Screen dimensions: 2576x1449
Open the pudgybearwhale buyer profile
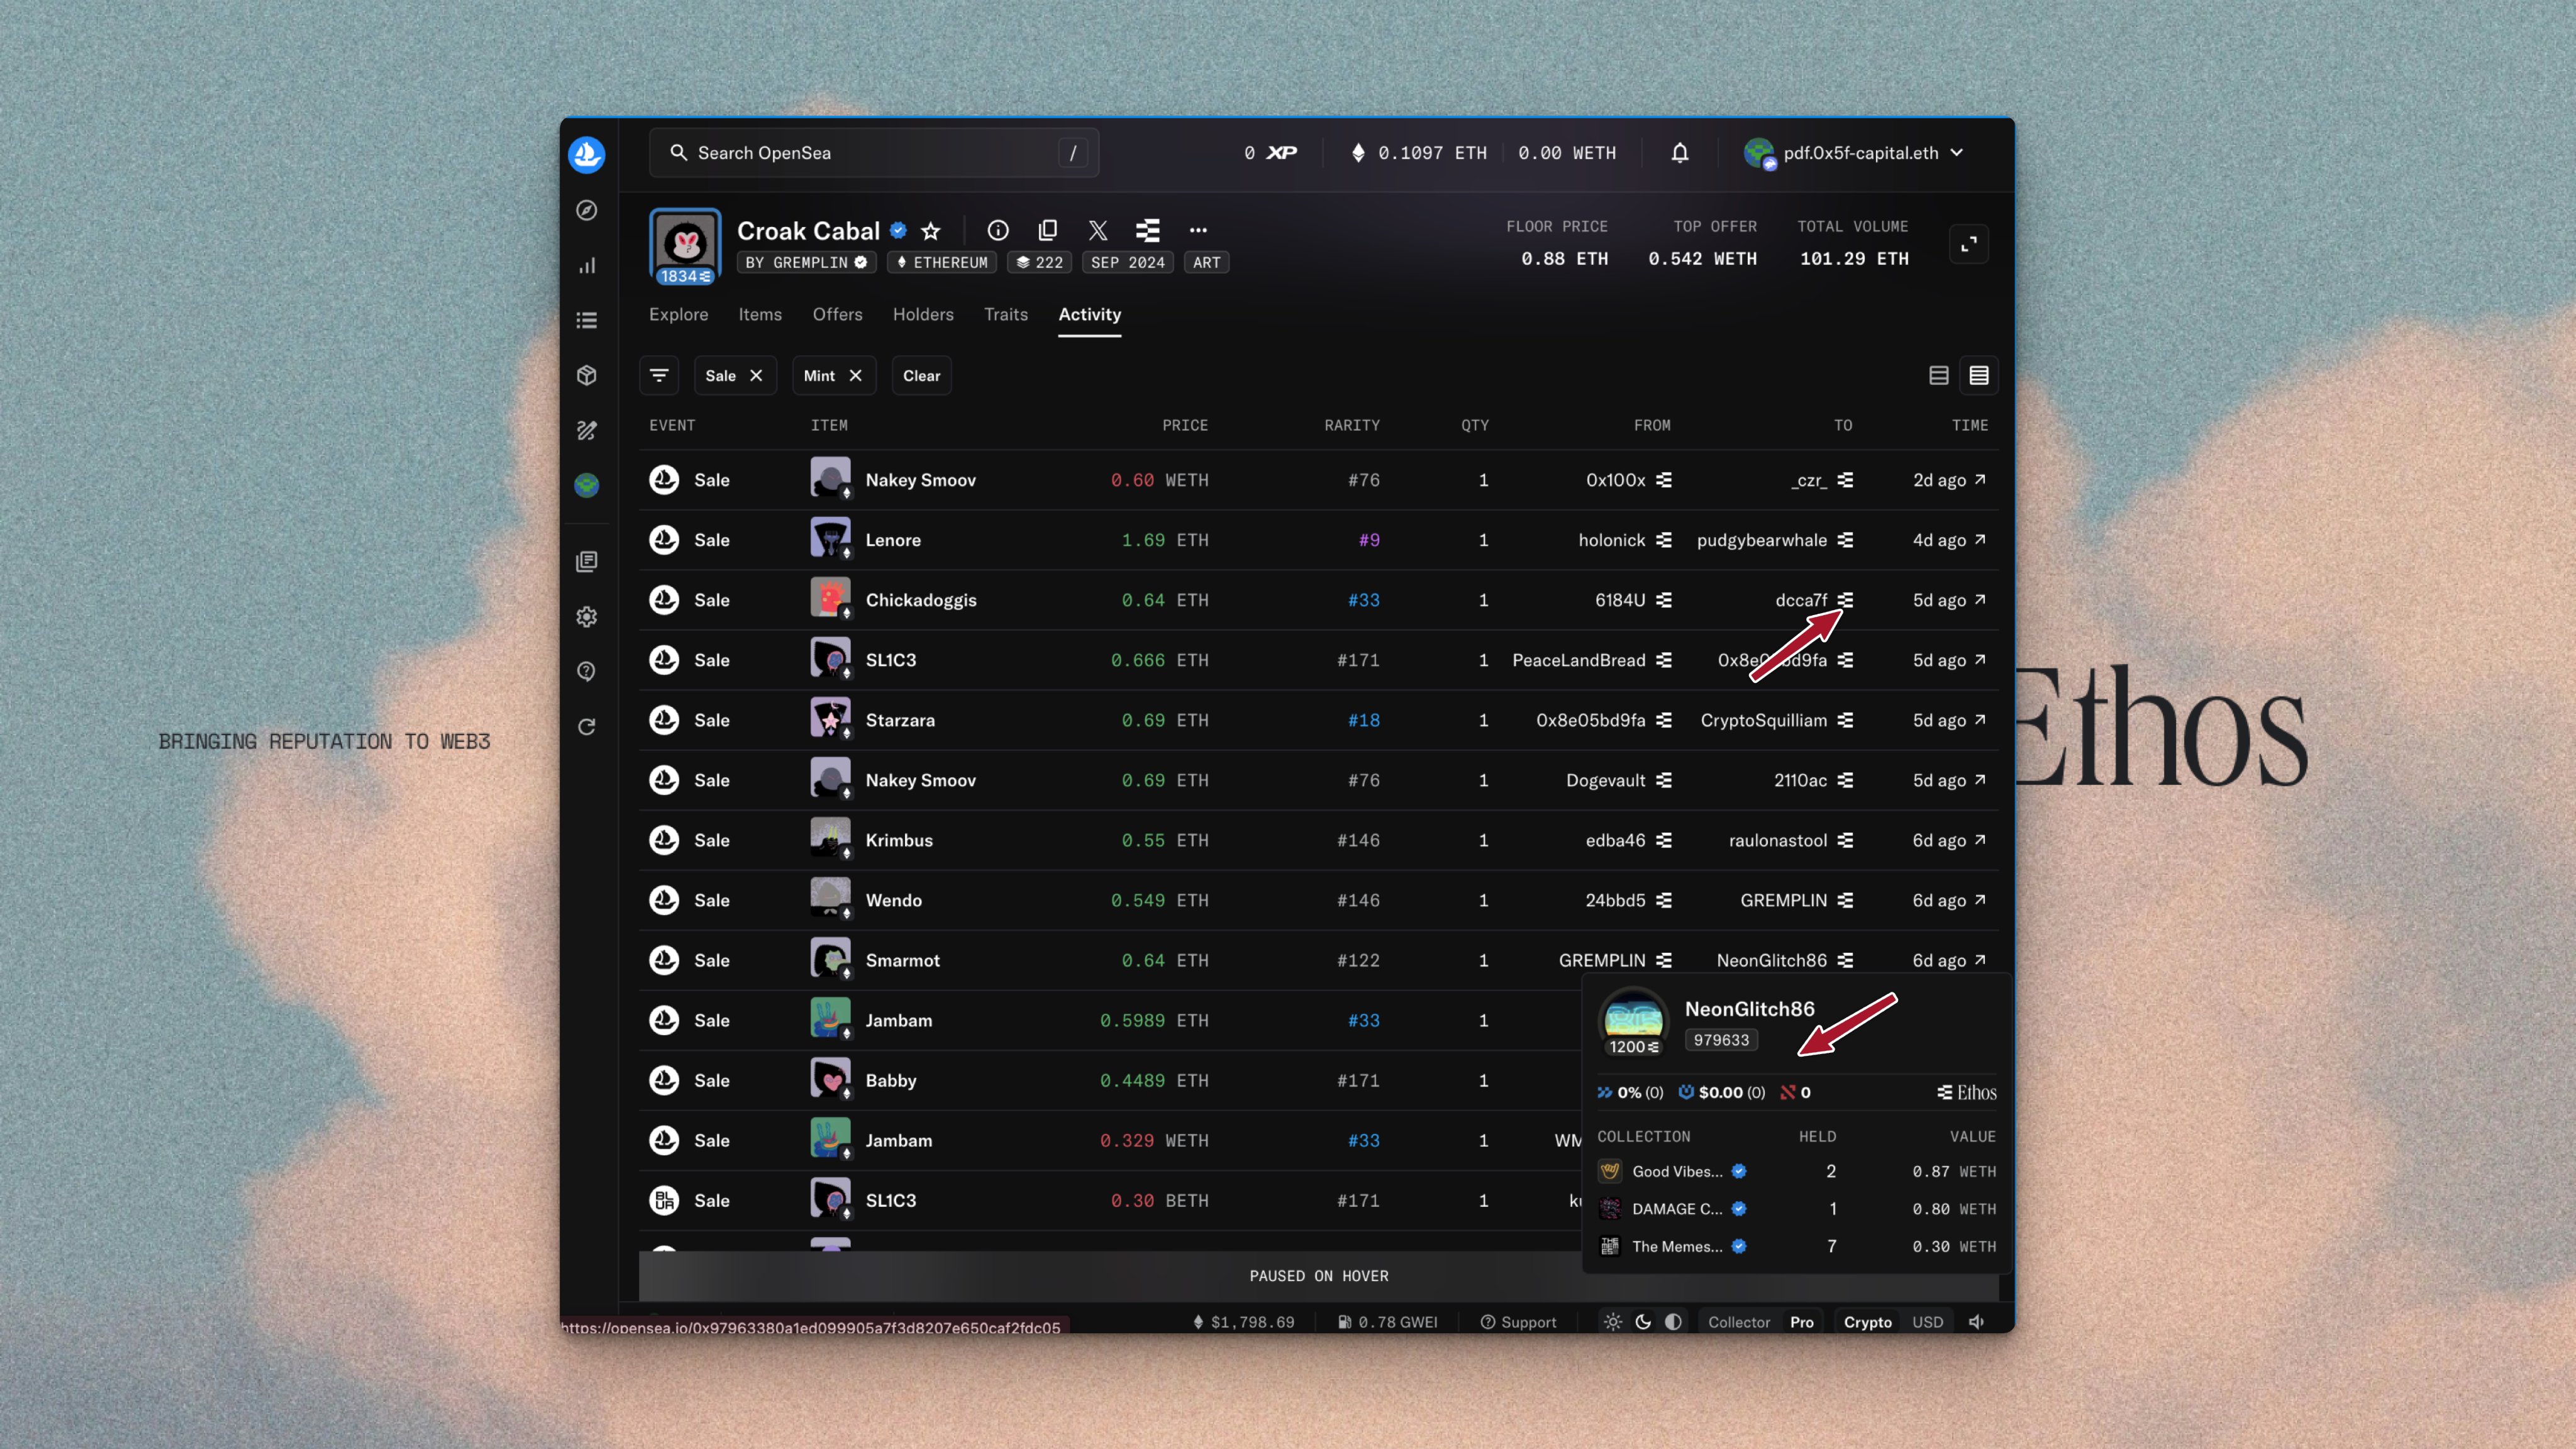point(1761,540)
